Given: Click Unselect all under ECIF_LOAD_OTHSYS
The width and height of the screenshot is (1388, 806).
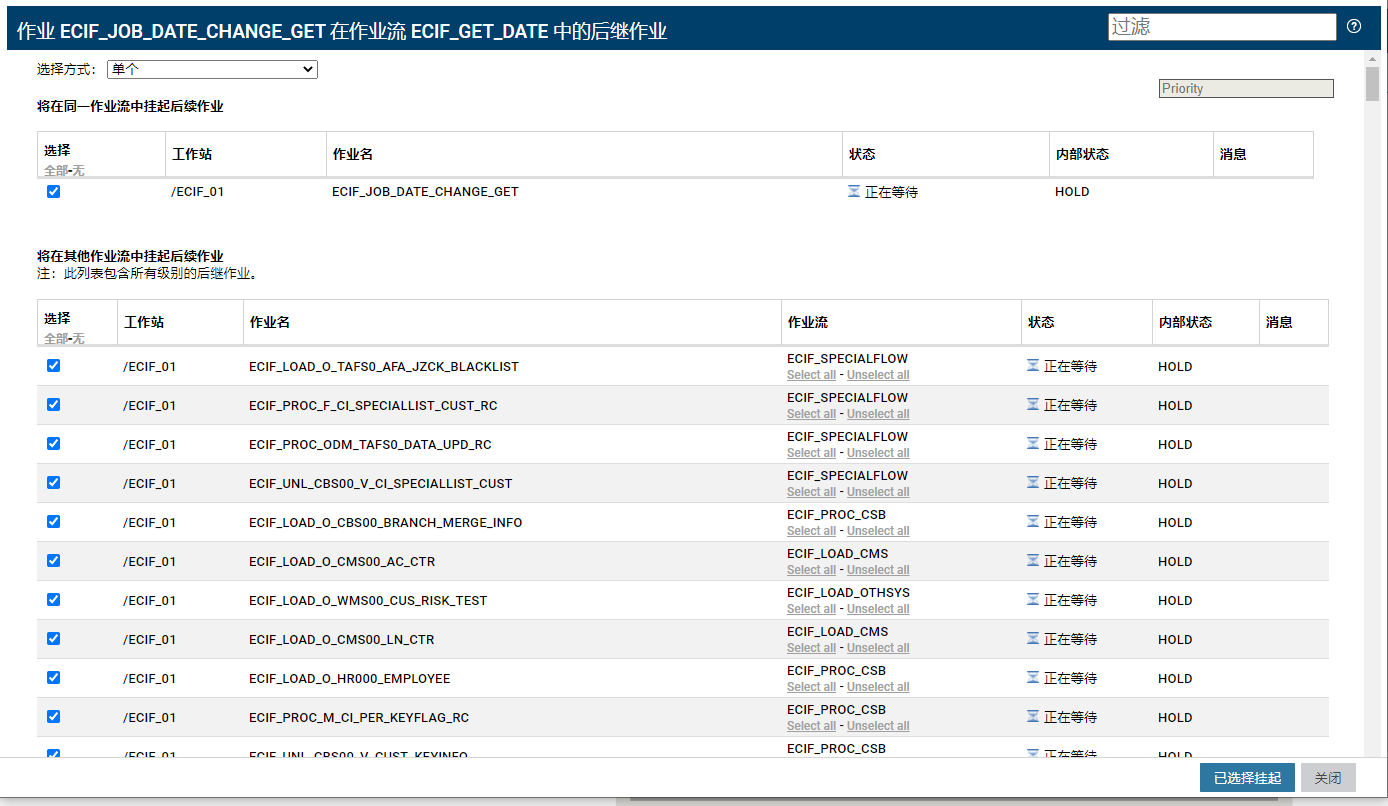Looking at the screenshot, I should pos(877,608).
